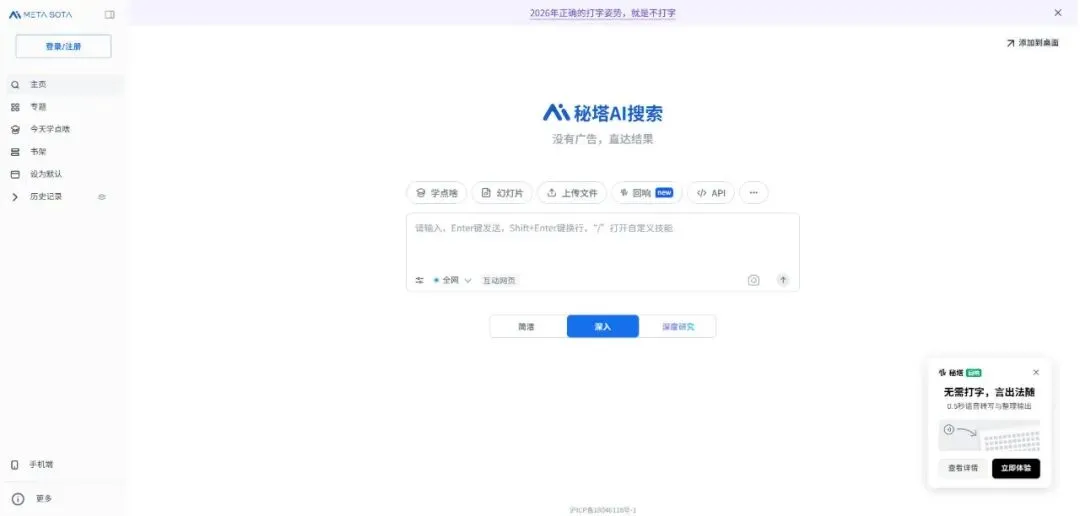
Task: Click 立即体验 in promo popup
Action: pos(1016,468)
